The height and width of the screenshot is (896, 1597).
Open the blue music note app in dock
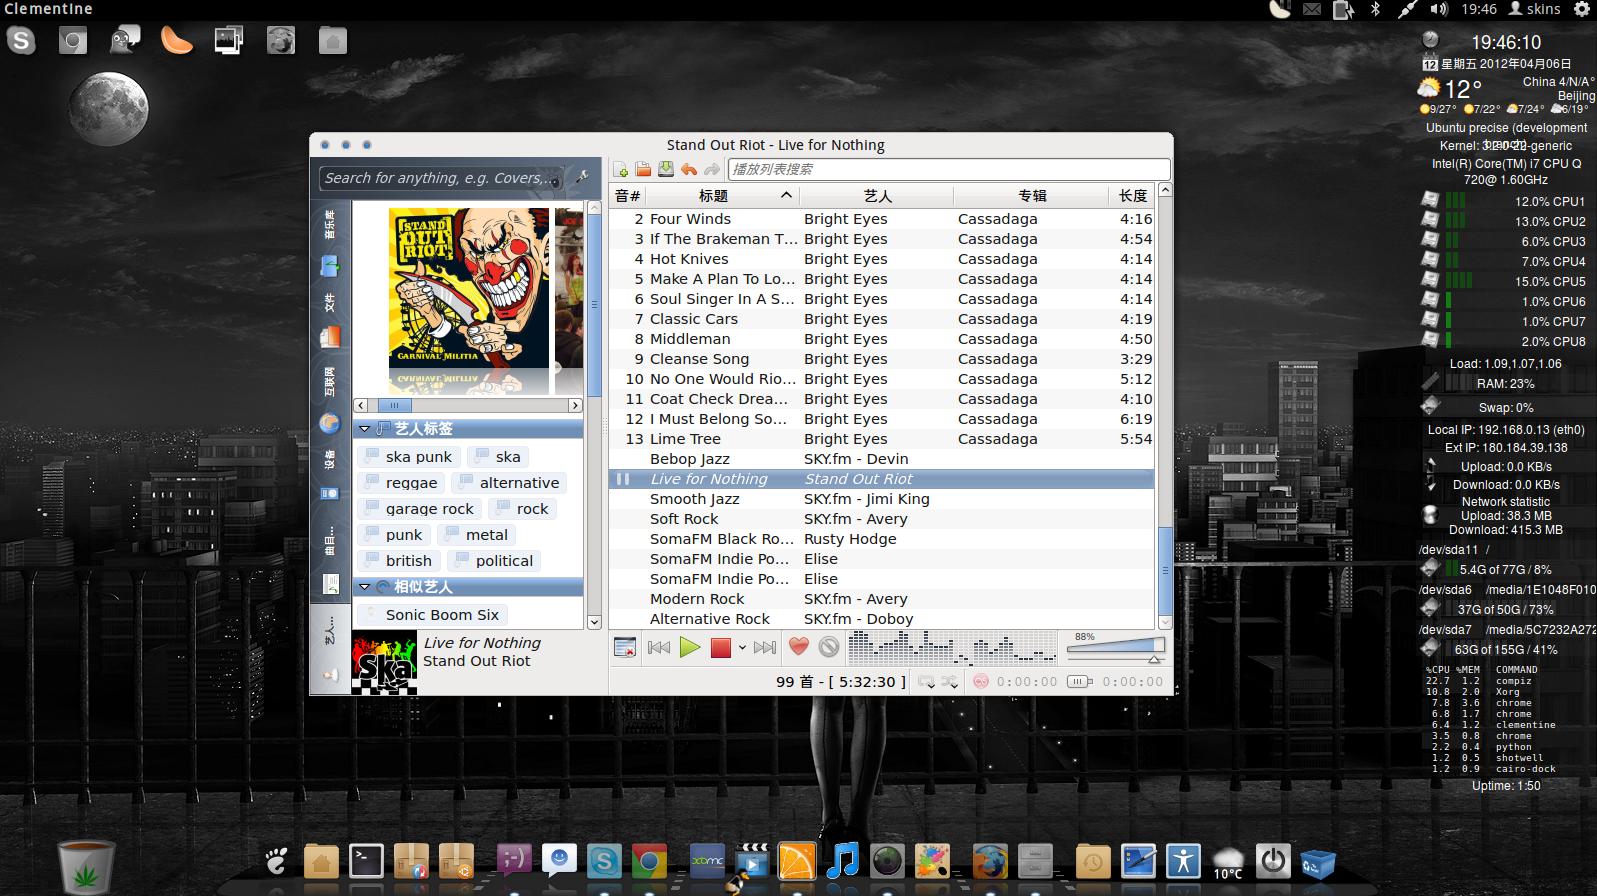842,860
